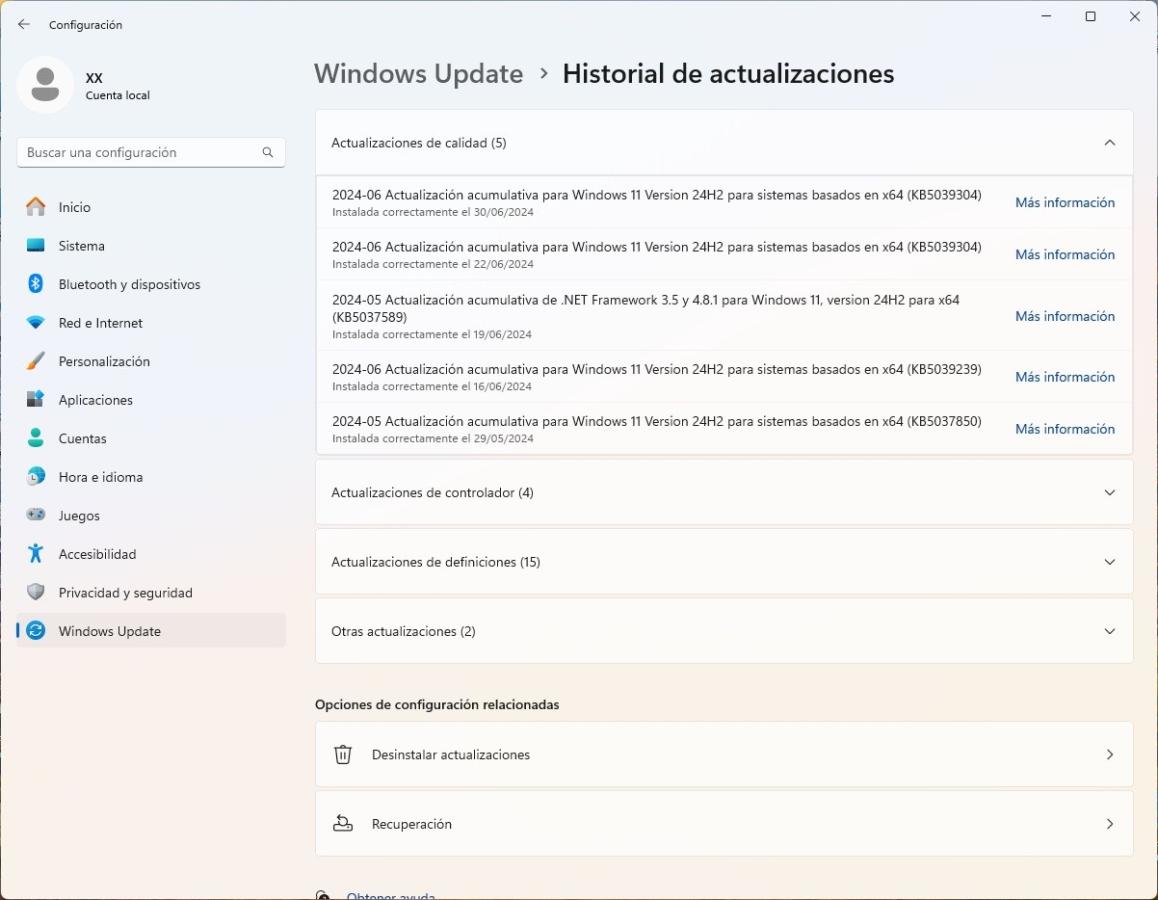Open Desinstalar actualizaciones chevron
Image resolution: width=1158 pixels, height=900 pixels.
[1109, 755]
